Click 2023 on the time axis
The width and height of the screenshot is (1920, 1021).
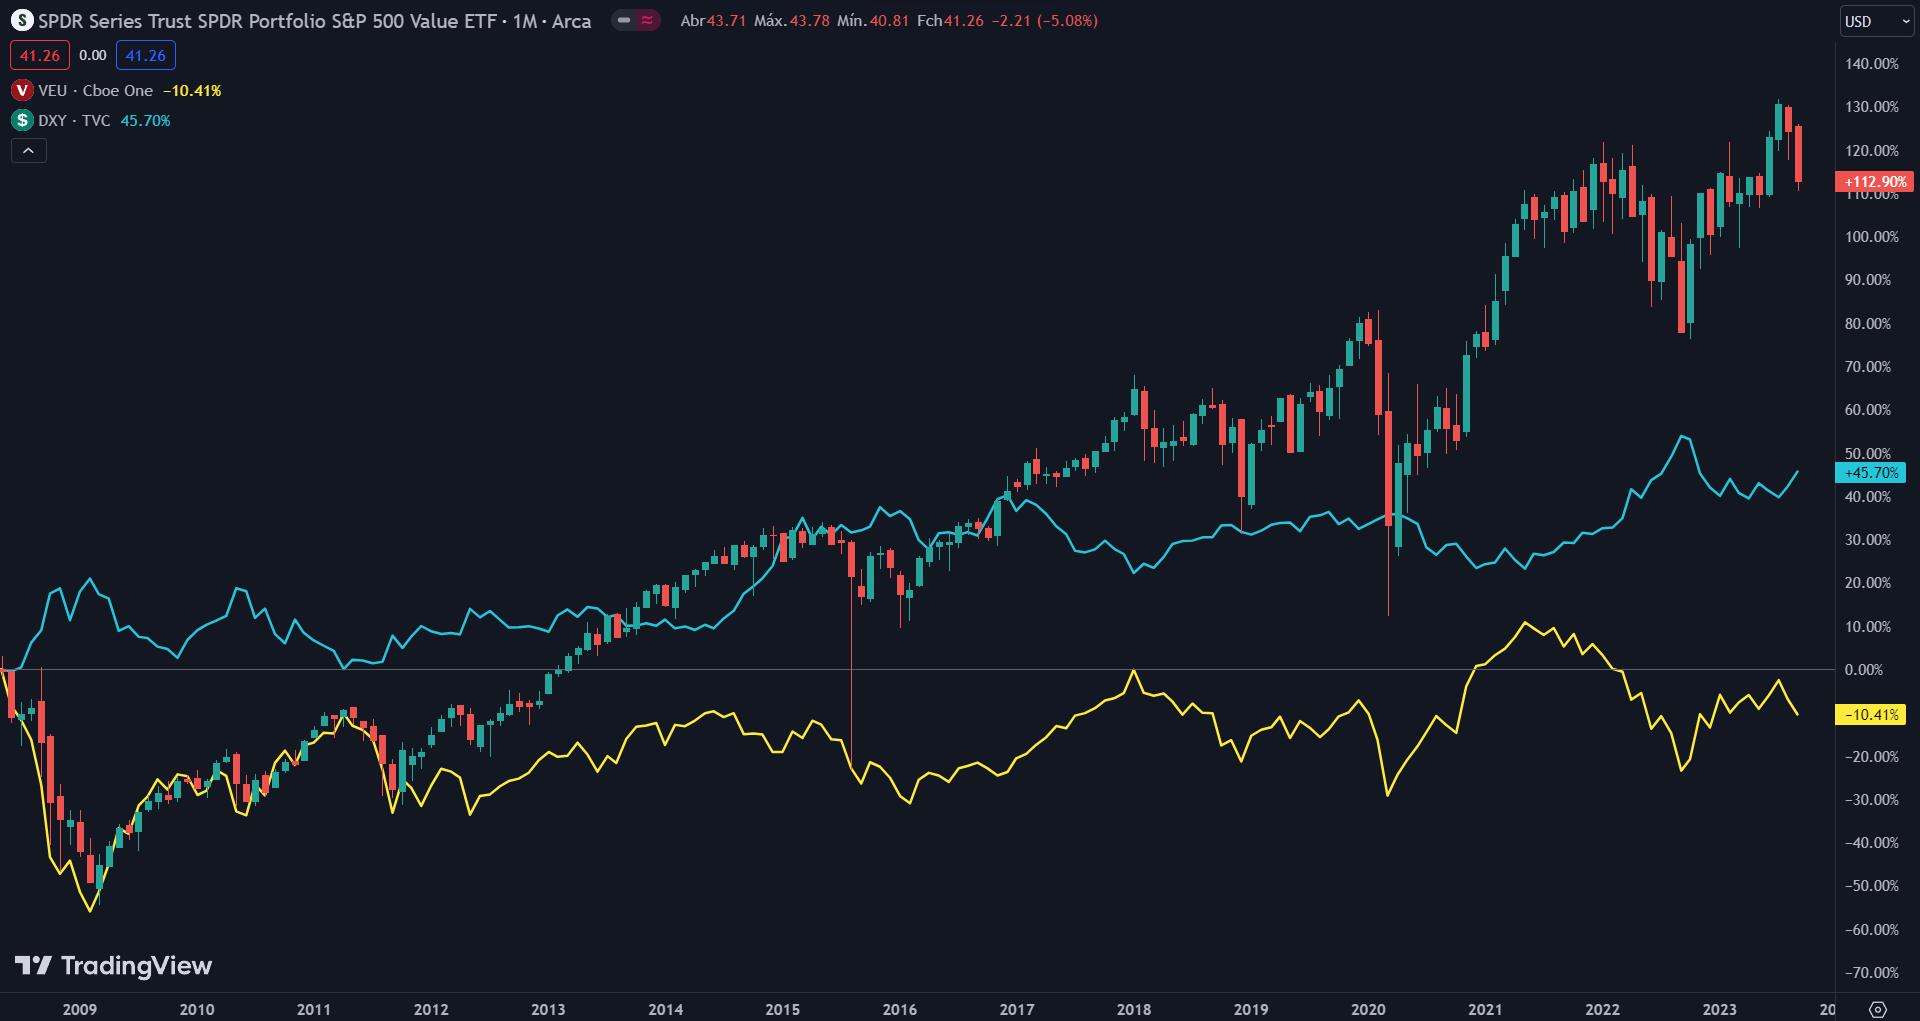(x=1719, y=1009)
